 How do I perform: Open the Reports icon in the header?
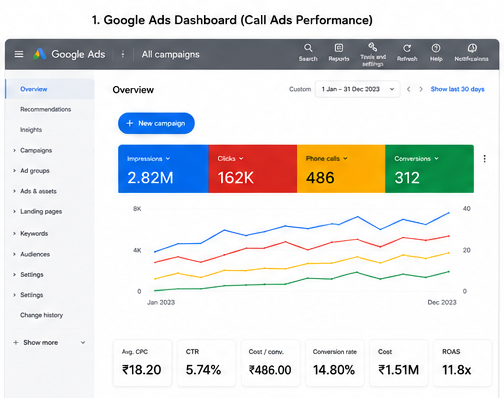pyautogui.click(x=339, y=53)
